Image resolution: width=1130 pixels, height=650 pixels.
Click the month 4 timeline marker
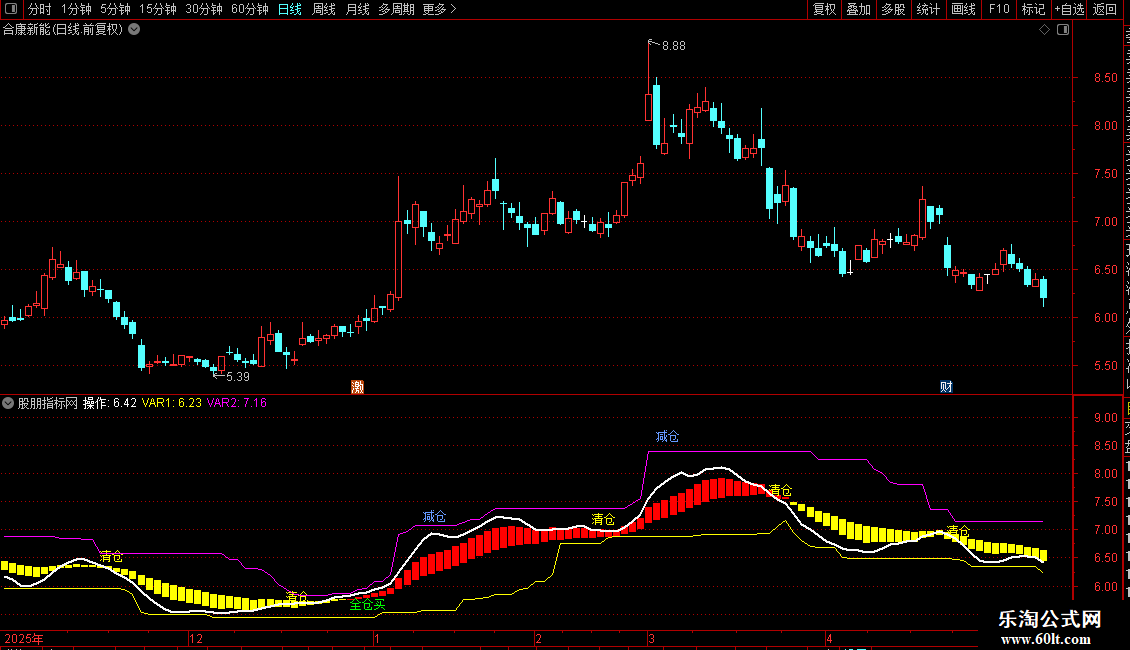click(x=829, y=638)
